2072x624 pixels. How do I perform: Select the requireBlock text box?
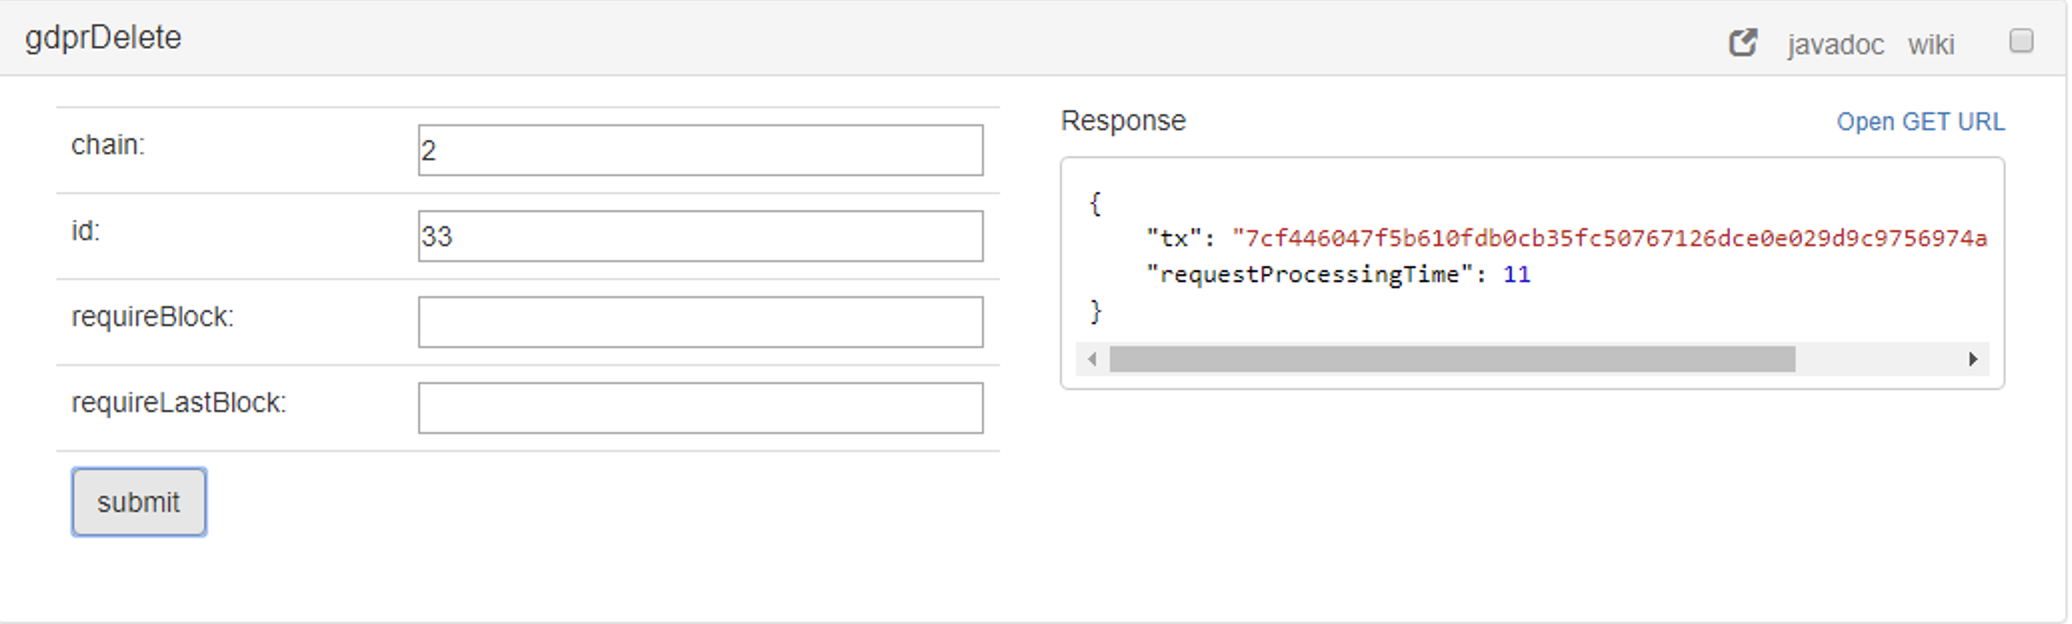pos(700,322)
